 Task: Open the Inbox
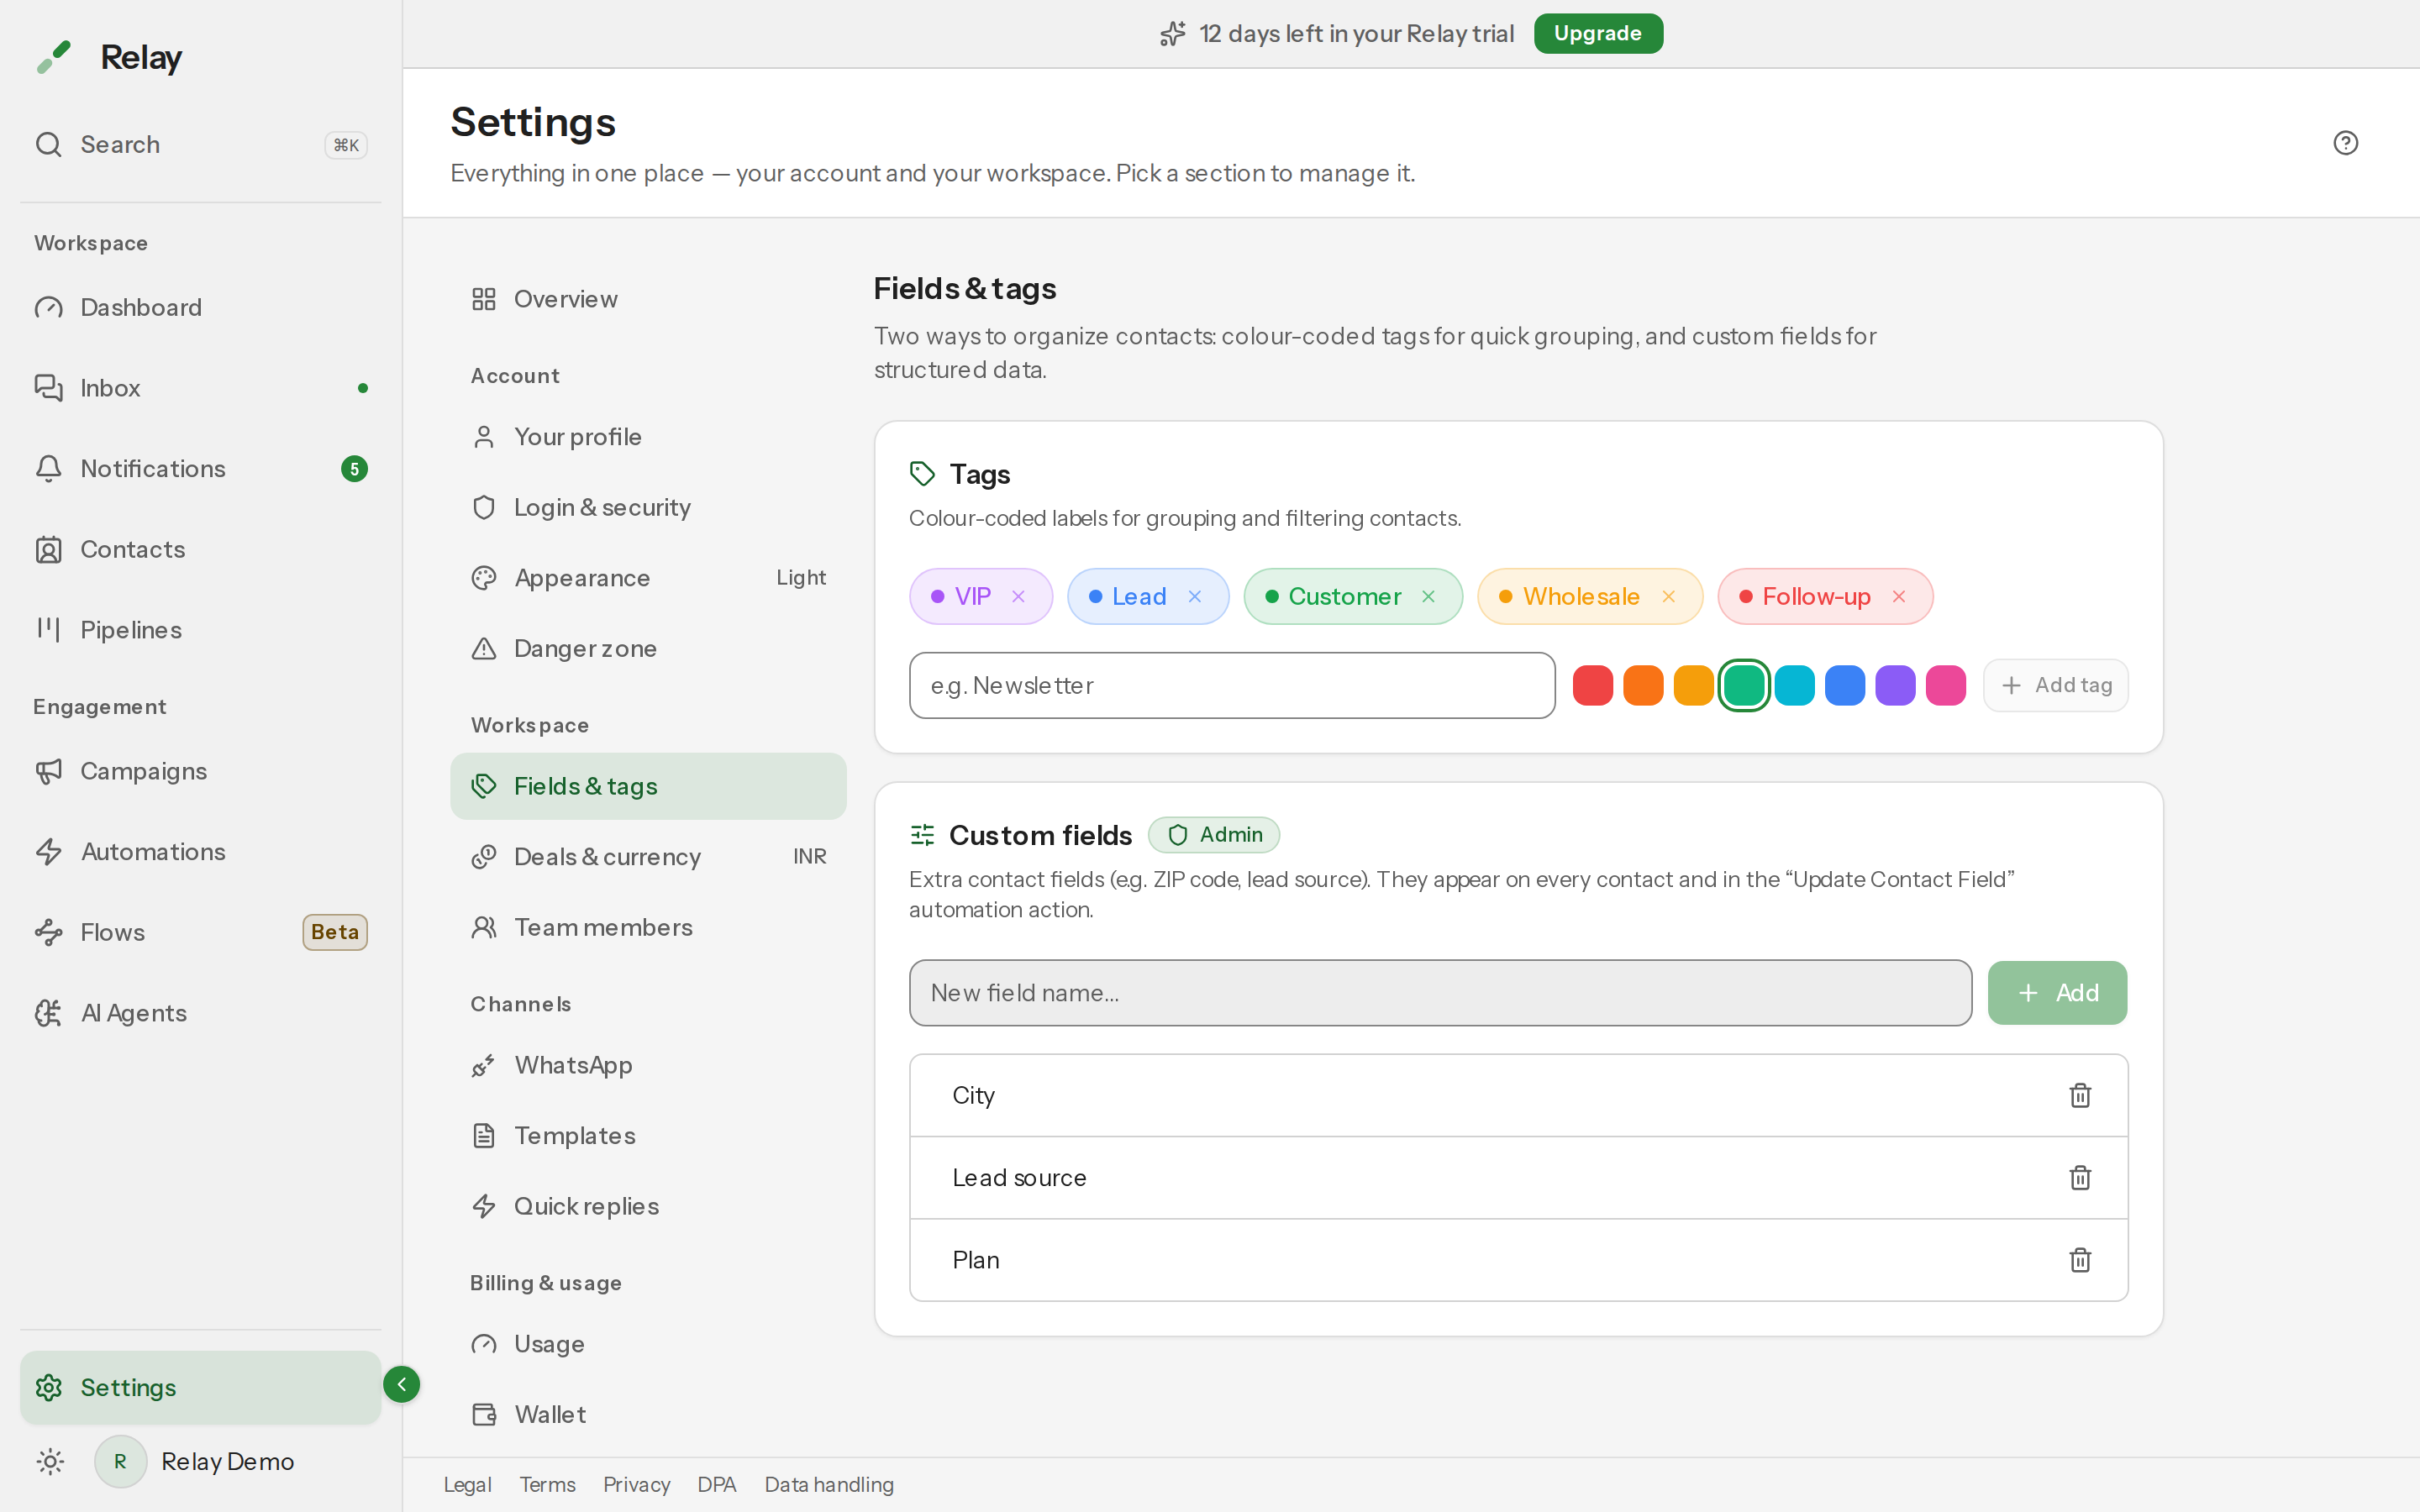(x=200, y=388)
